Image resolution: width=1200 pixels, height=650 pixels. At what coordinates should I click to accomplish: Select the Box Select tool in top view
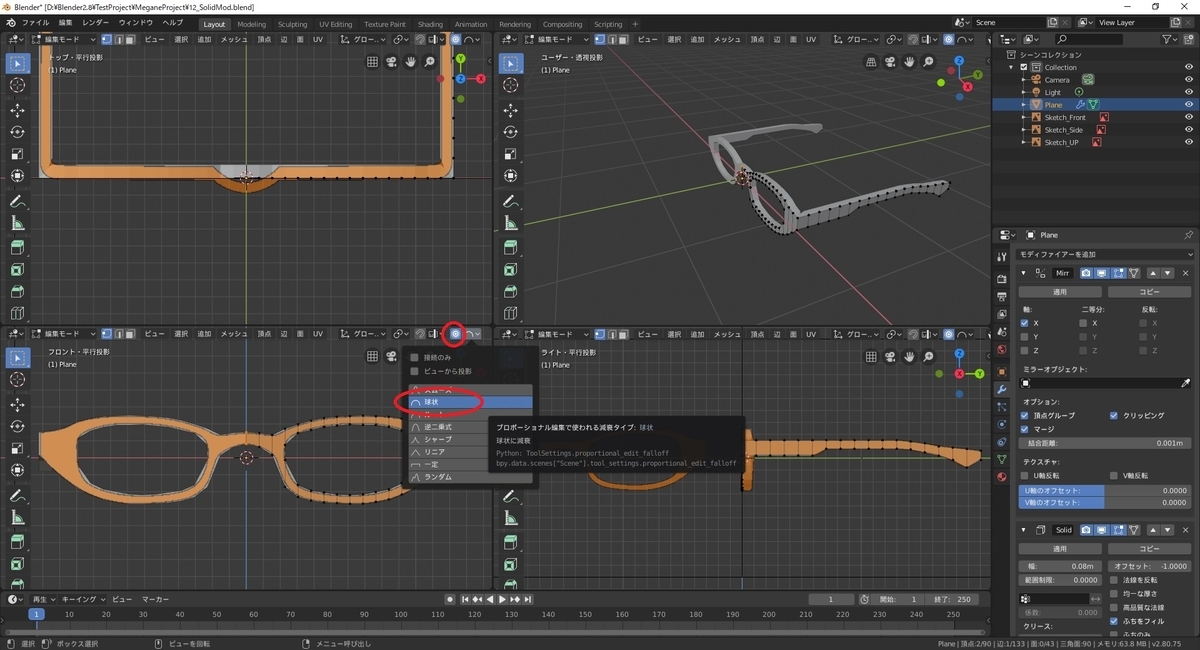17,62
